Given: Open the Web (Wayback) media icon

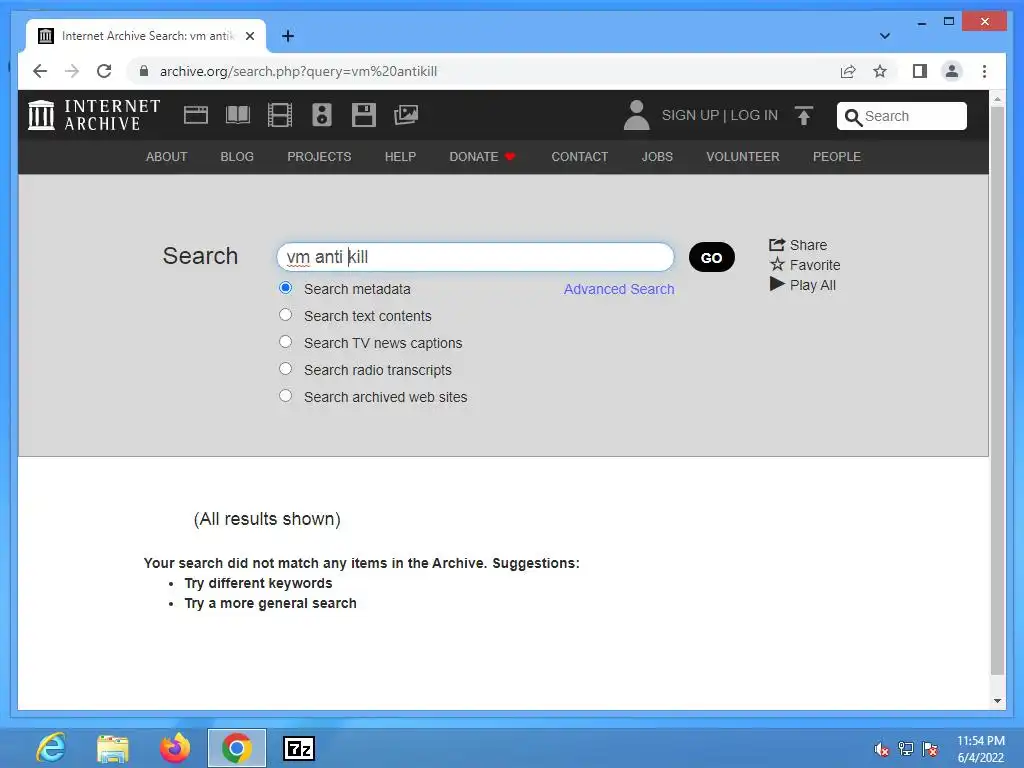Looking at the screenshot, I should click(x=195, y=116).
